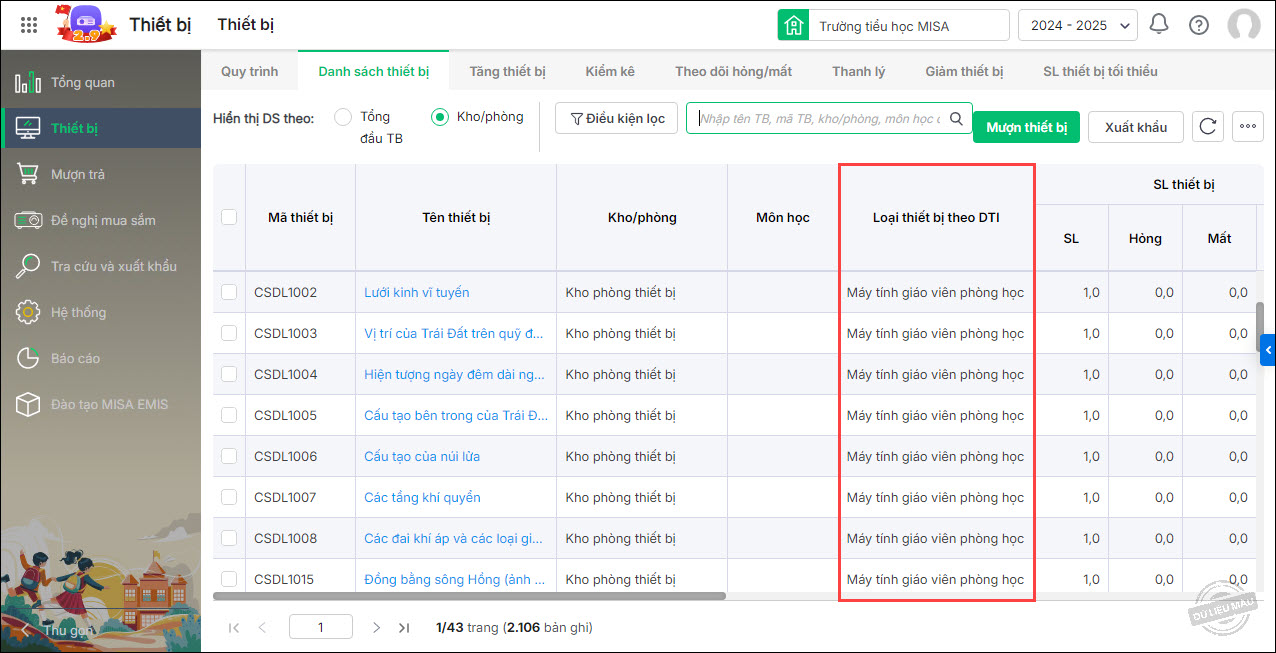Expand the blue side panel arrow
Screen dimensions: 1276x653
pyautogui.click(x=1268, y=349)
